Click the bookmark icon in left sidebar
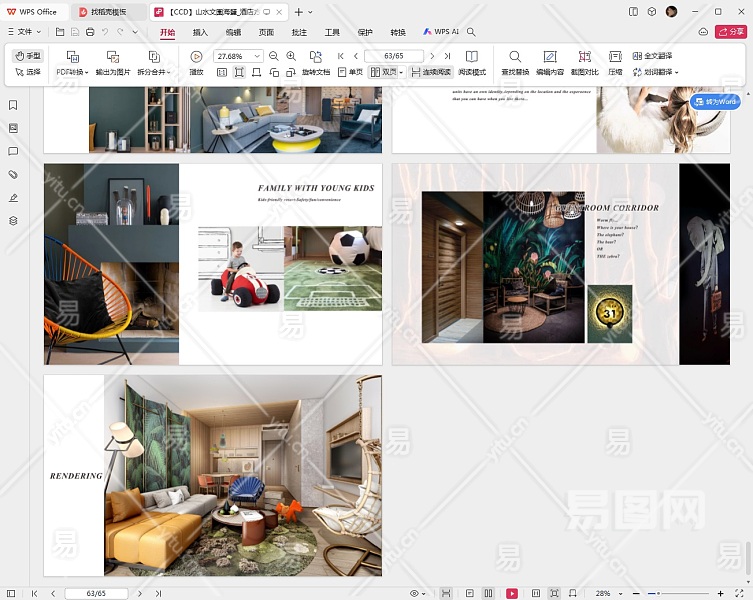This screenshot has height=600, width=753. (13, 105)
